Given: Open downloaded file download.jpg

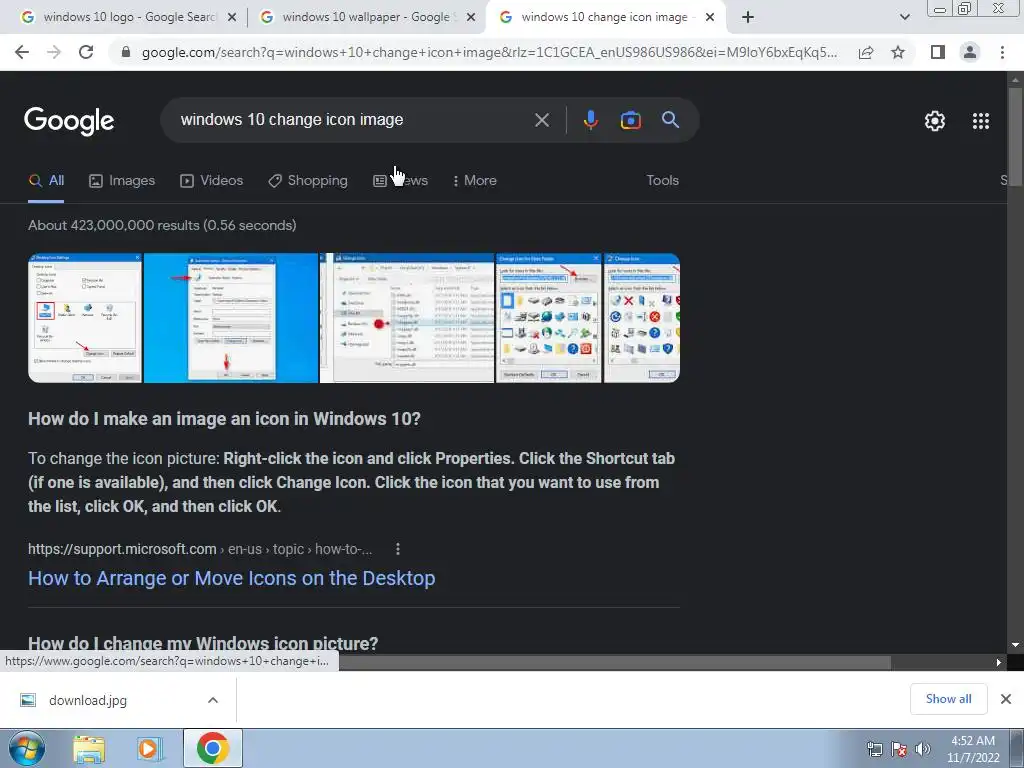Looking at the screenshot, I should 88,701.
